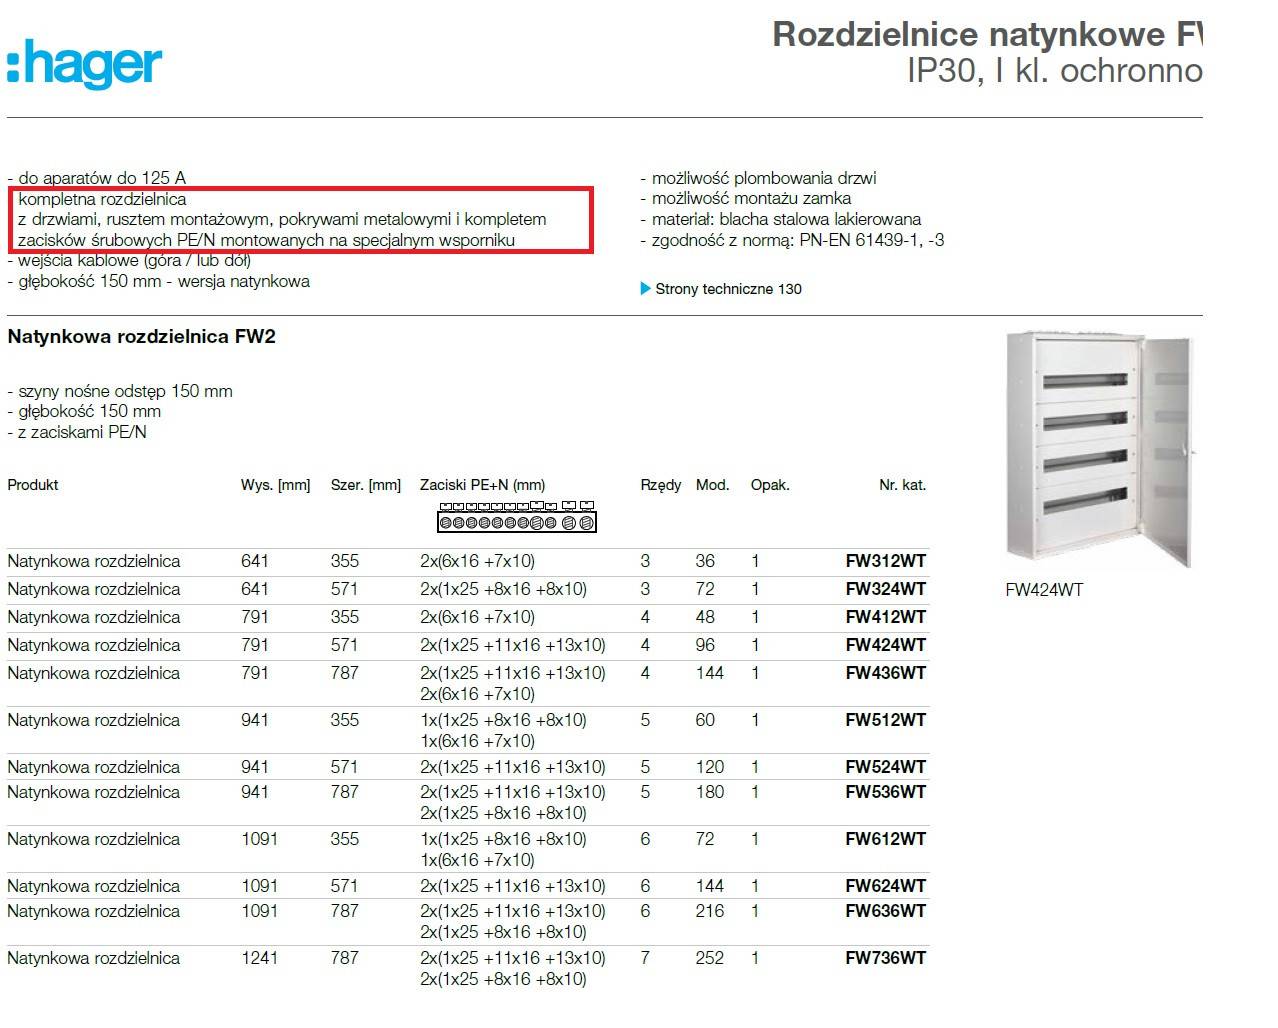Click the PE+N terminal strip diagram
This screenshot has width=1278, height=1028.
[516, 517]
